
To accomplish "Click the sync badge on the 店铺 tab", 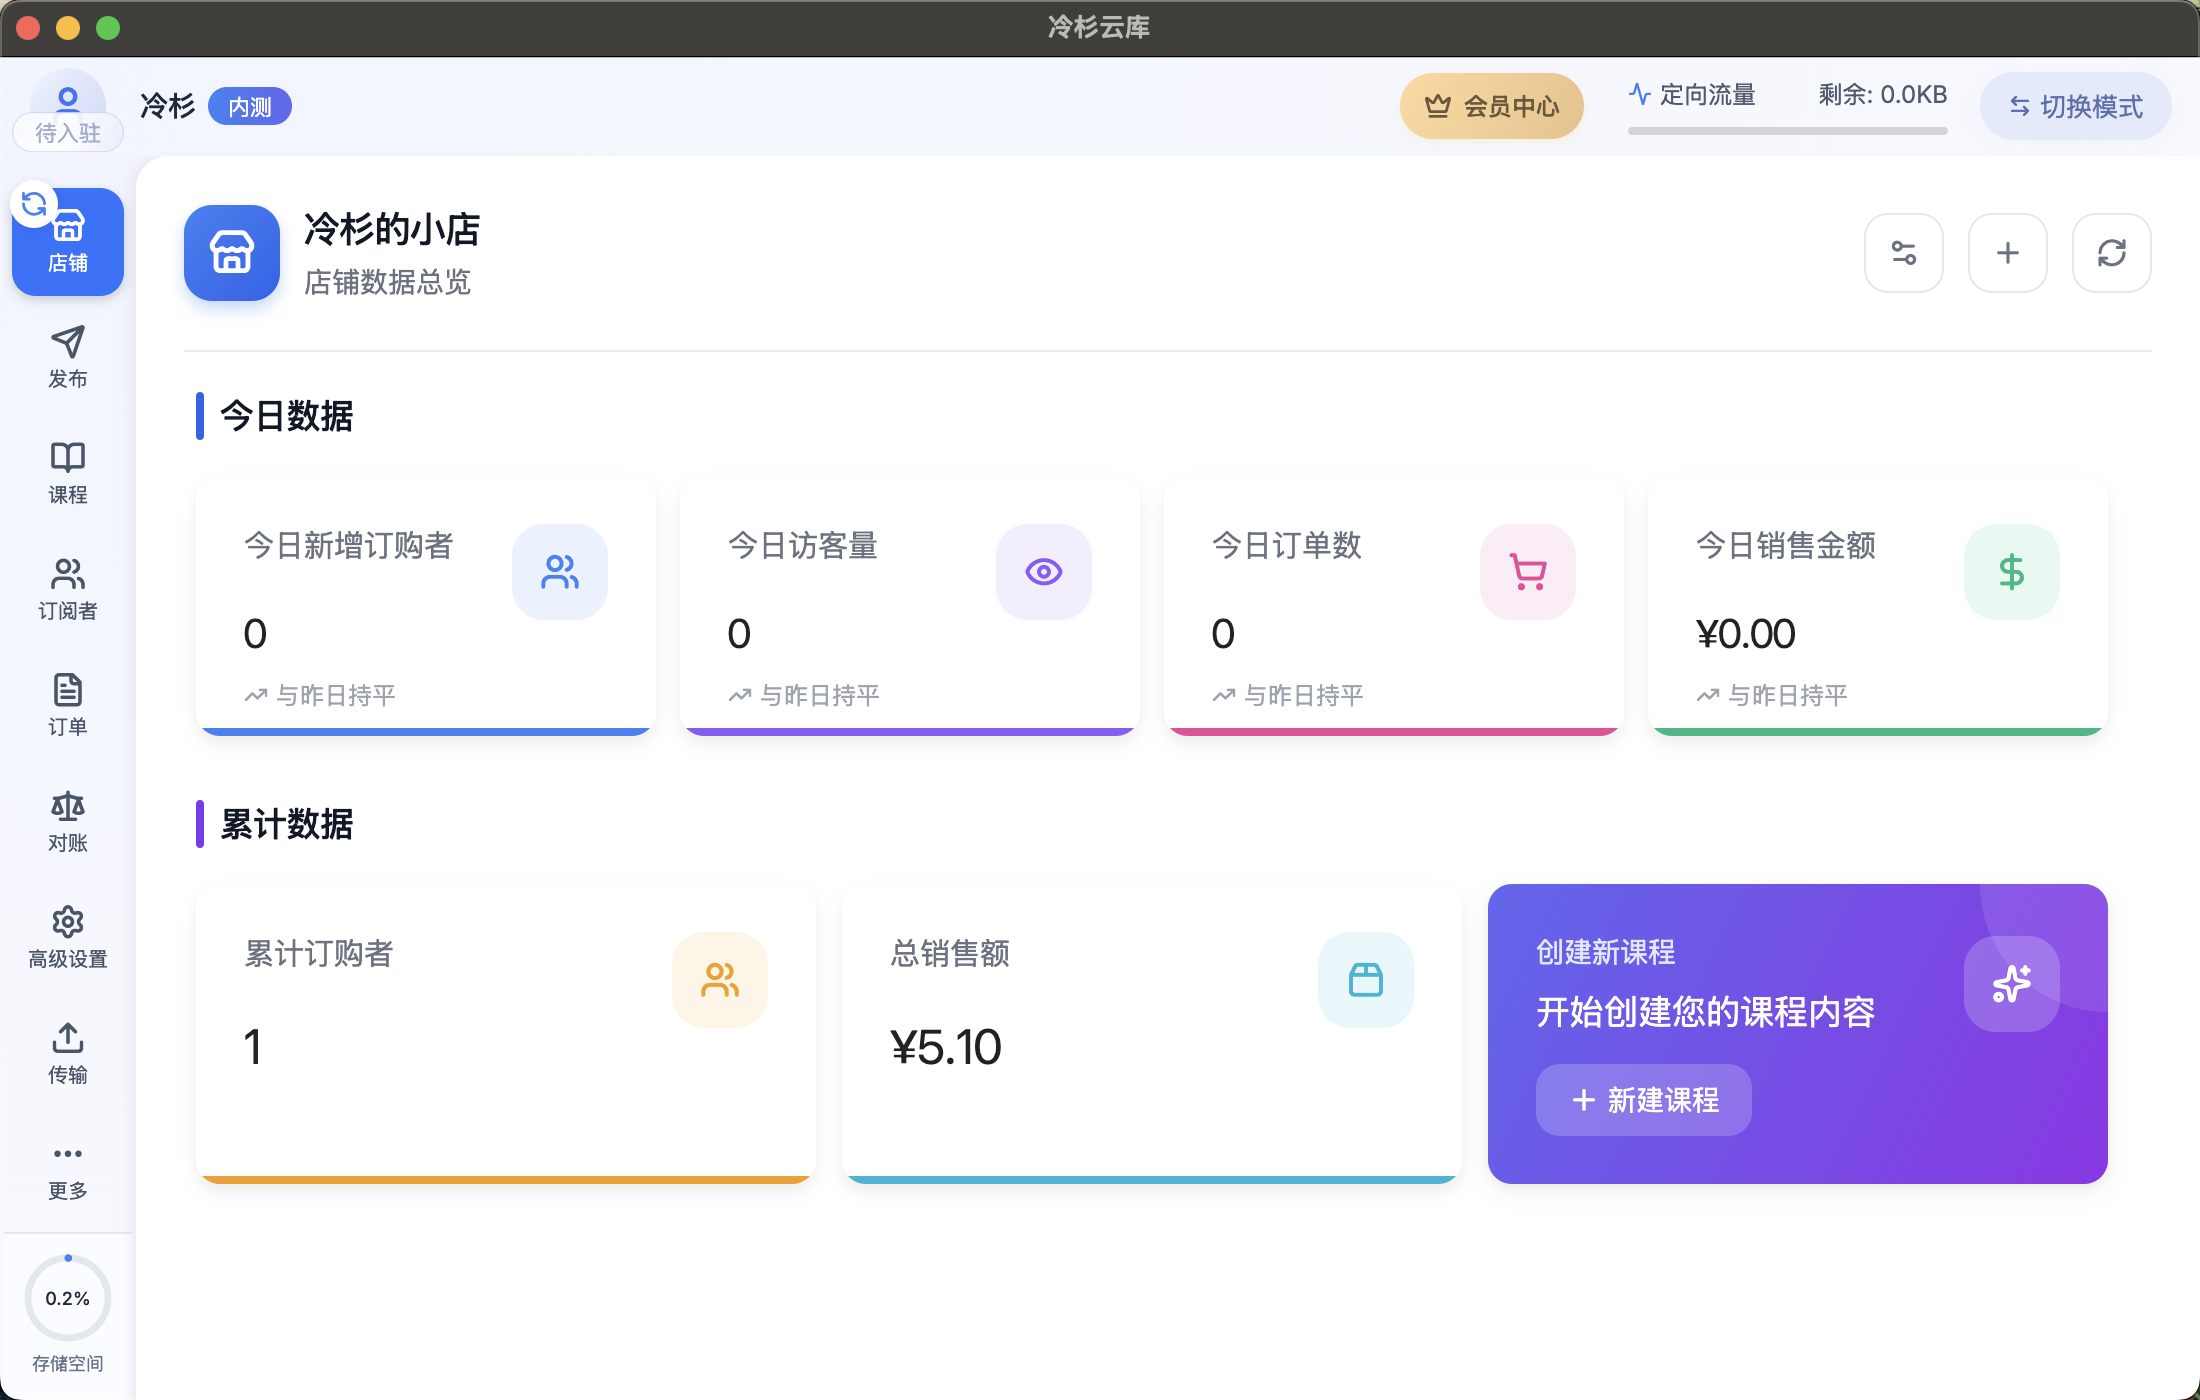I will pos(34,205).
